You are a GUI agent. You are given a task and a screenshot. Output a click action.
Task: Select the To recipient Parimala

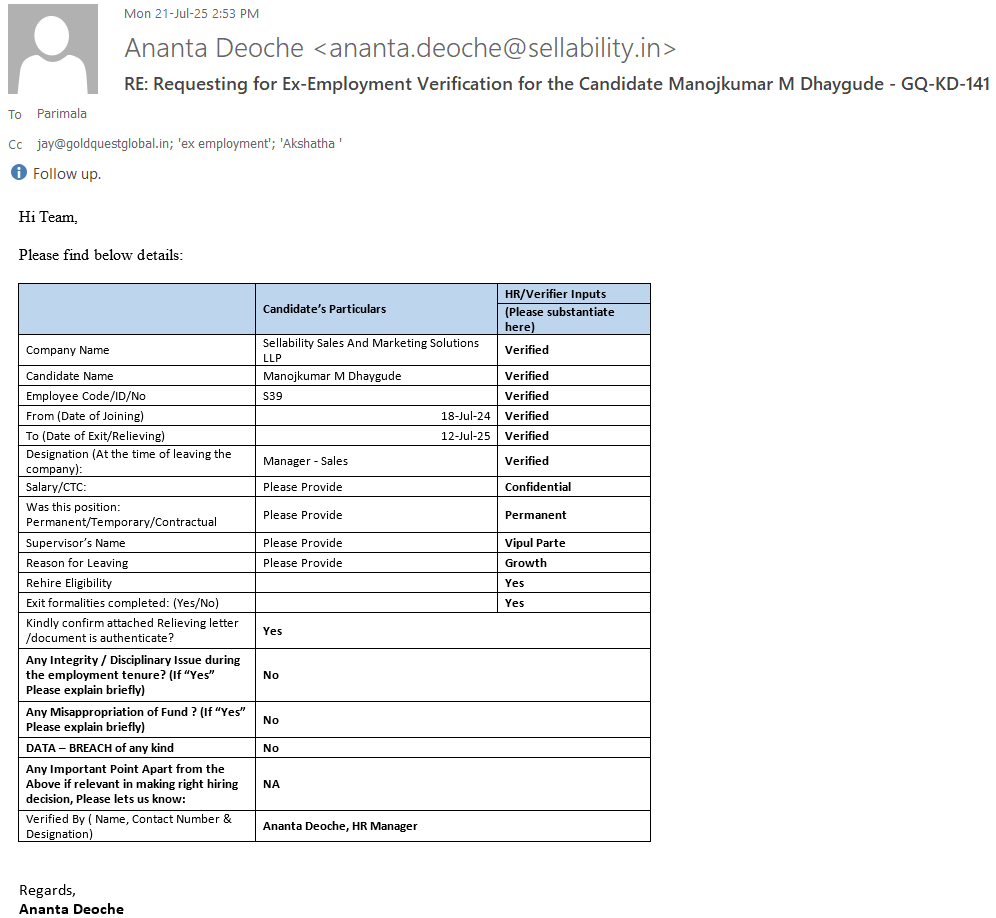[x=62, y=114]
